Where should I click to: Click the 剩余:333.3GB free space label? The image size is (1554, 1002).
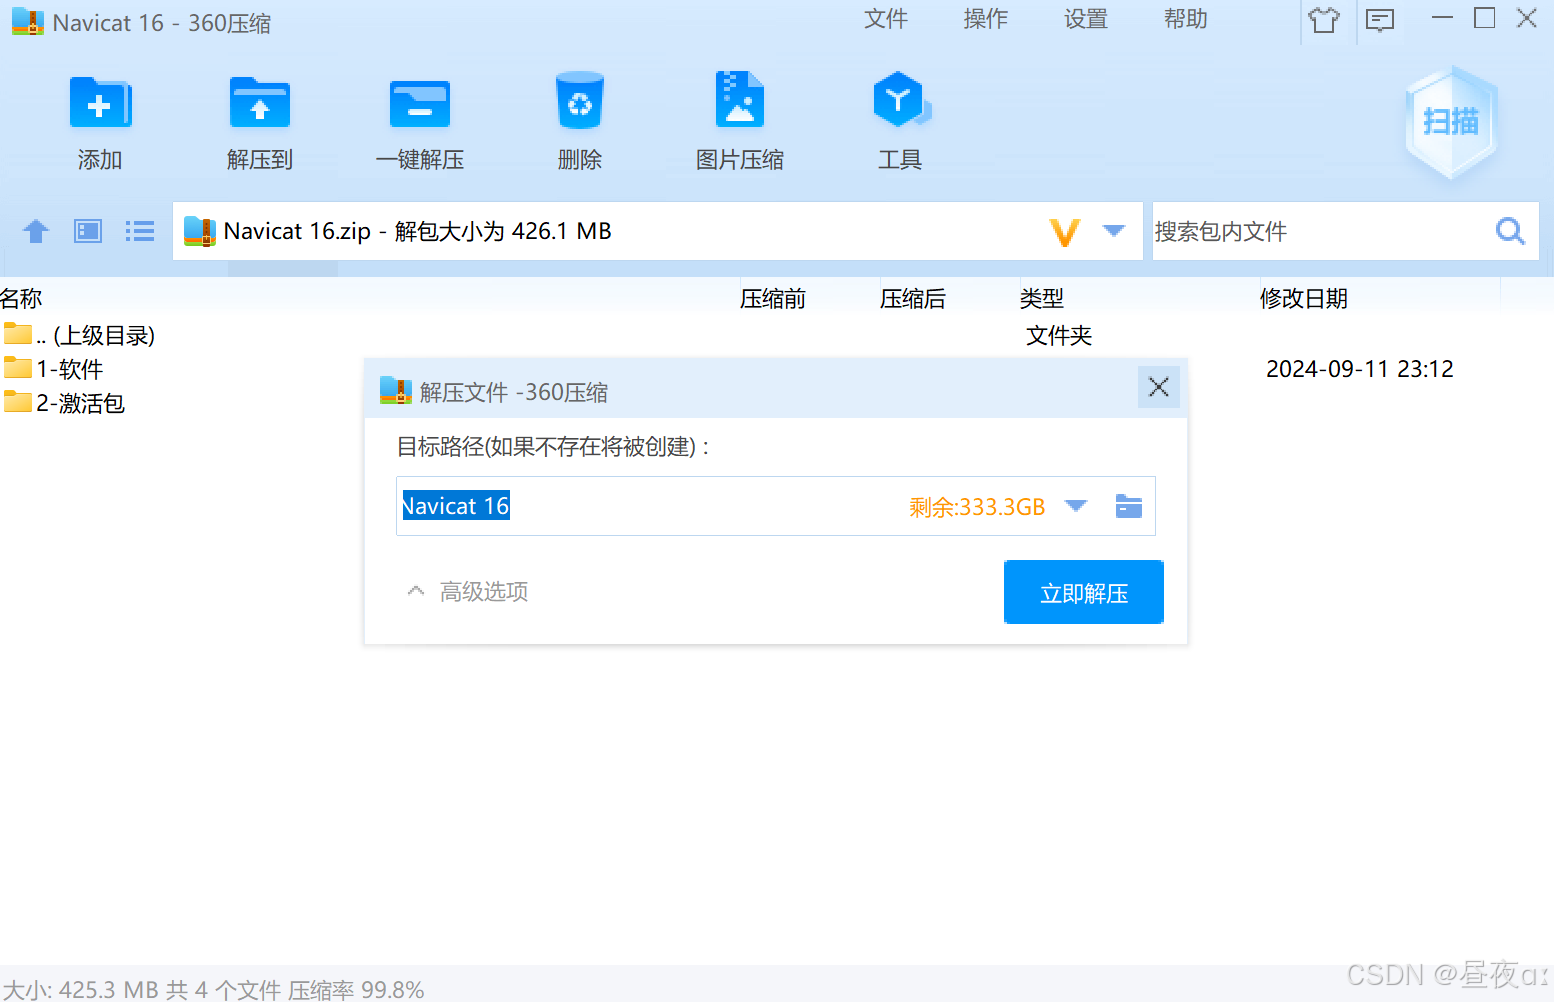(977, 507)
